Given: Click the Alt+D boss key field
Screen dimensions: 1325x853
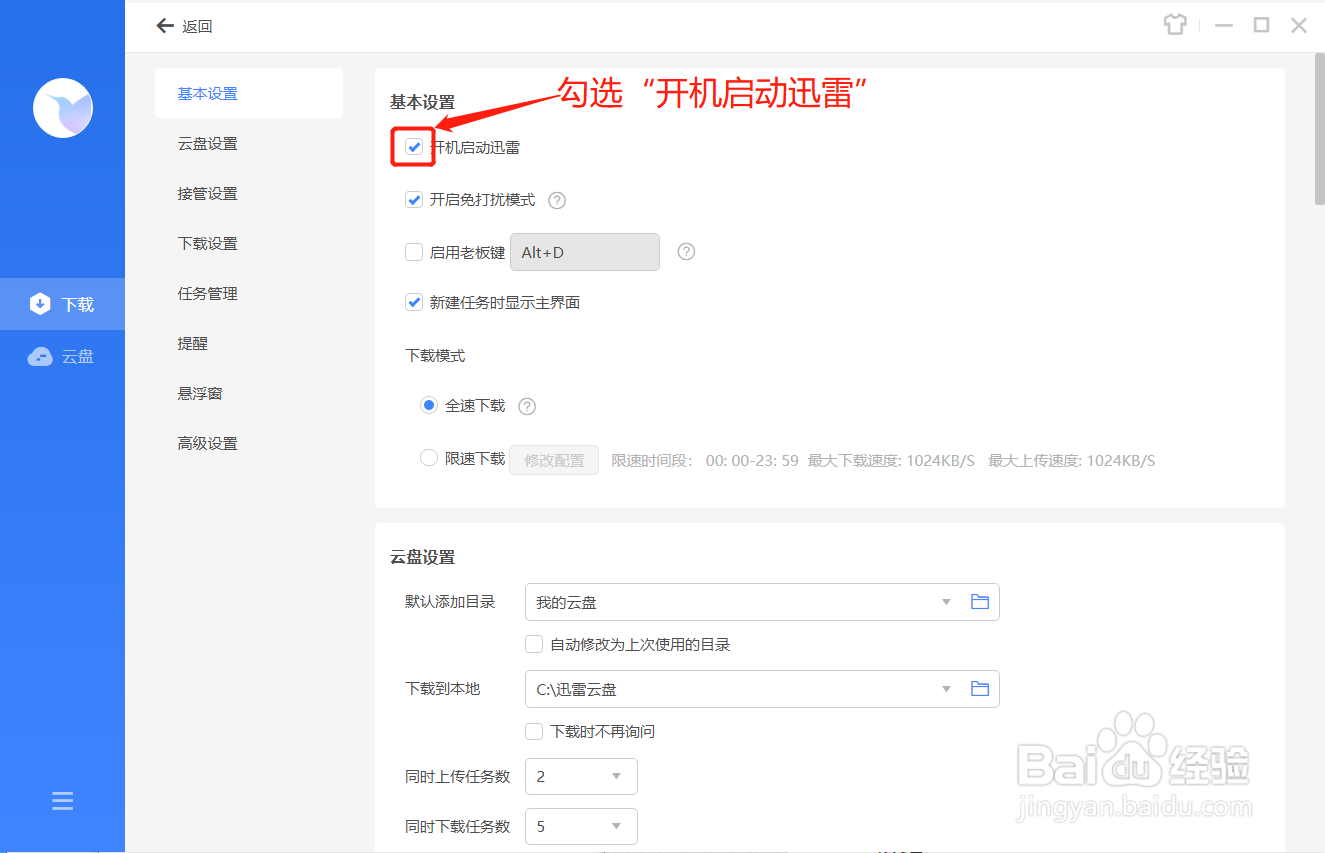Looking at the screenshot, I should (x=585, y=252).
